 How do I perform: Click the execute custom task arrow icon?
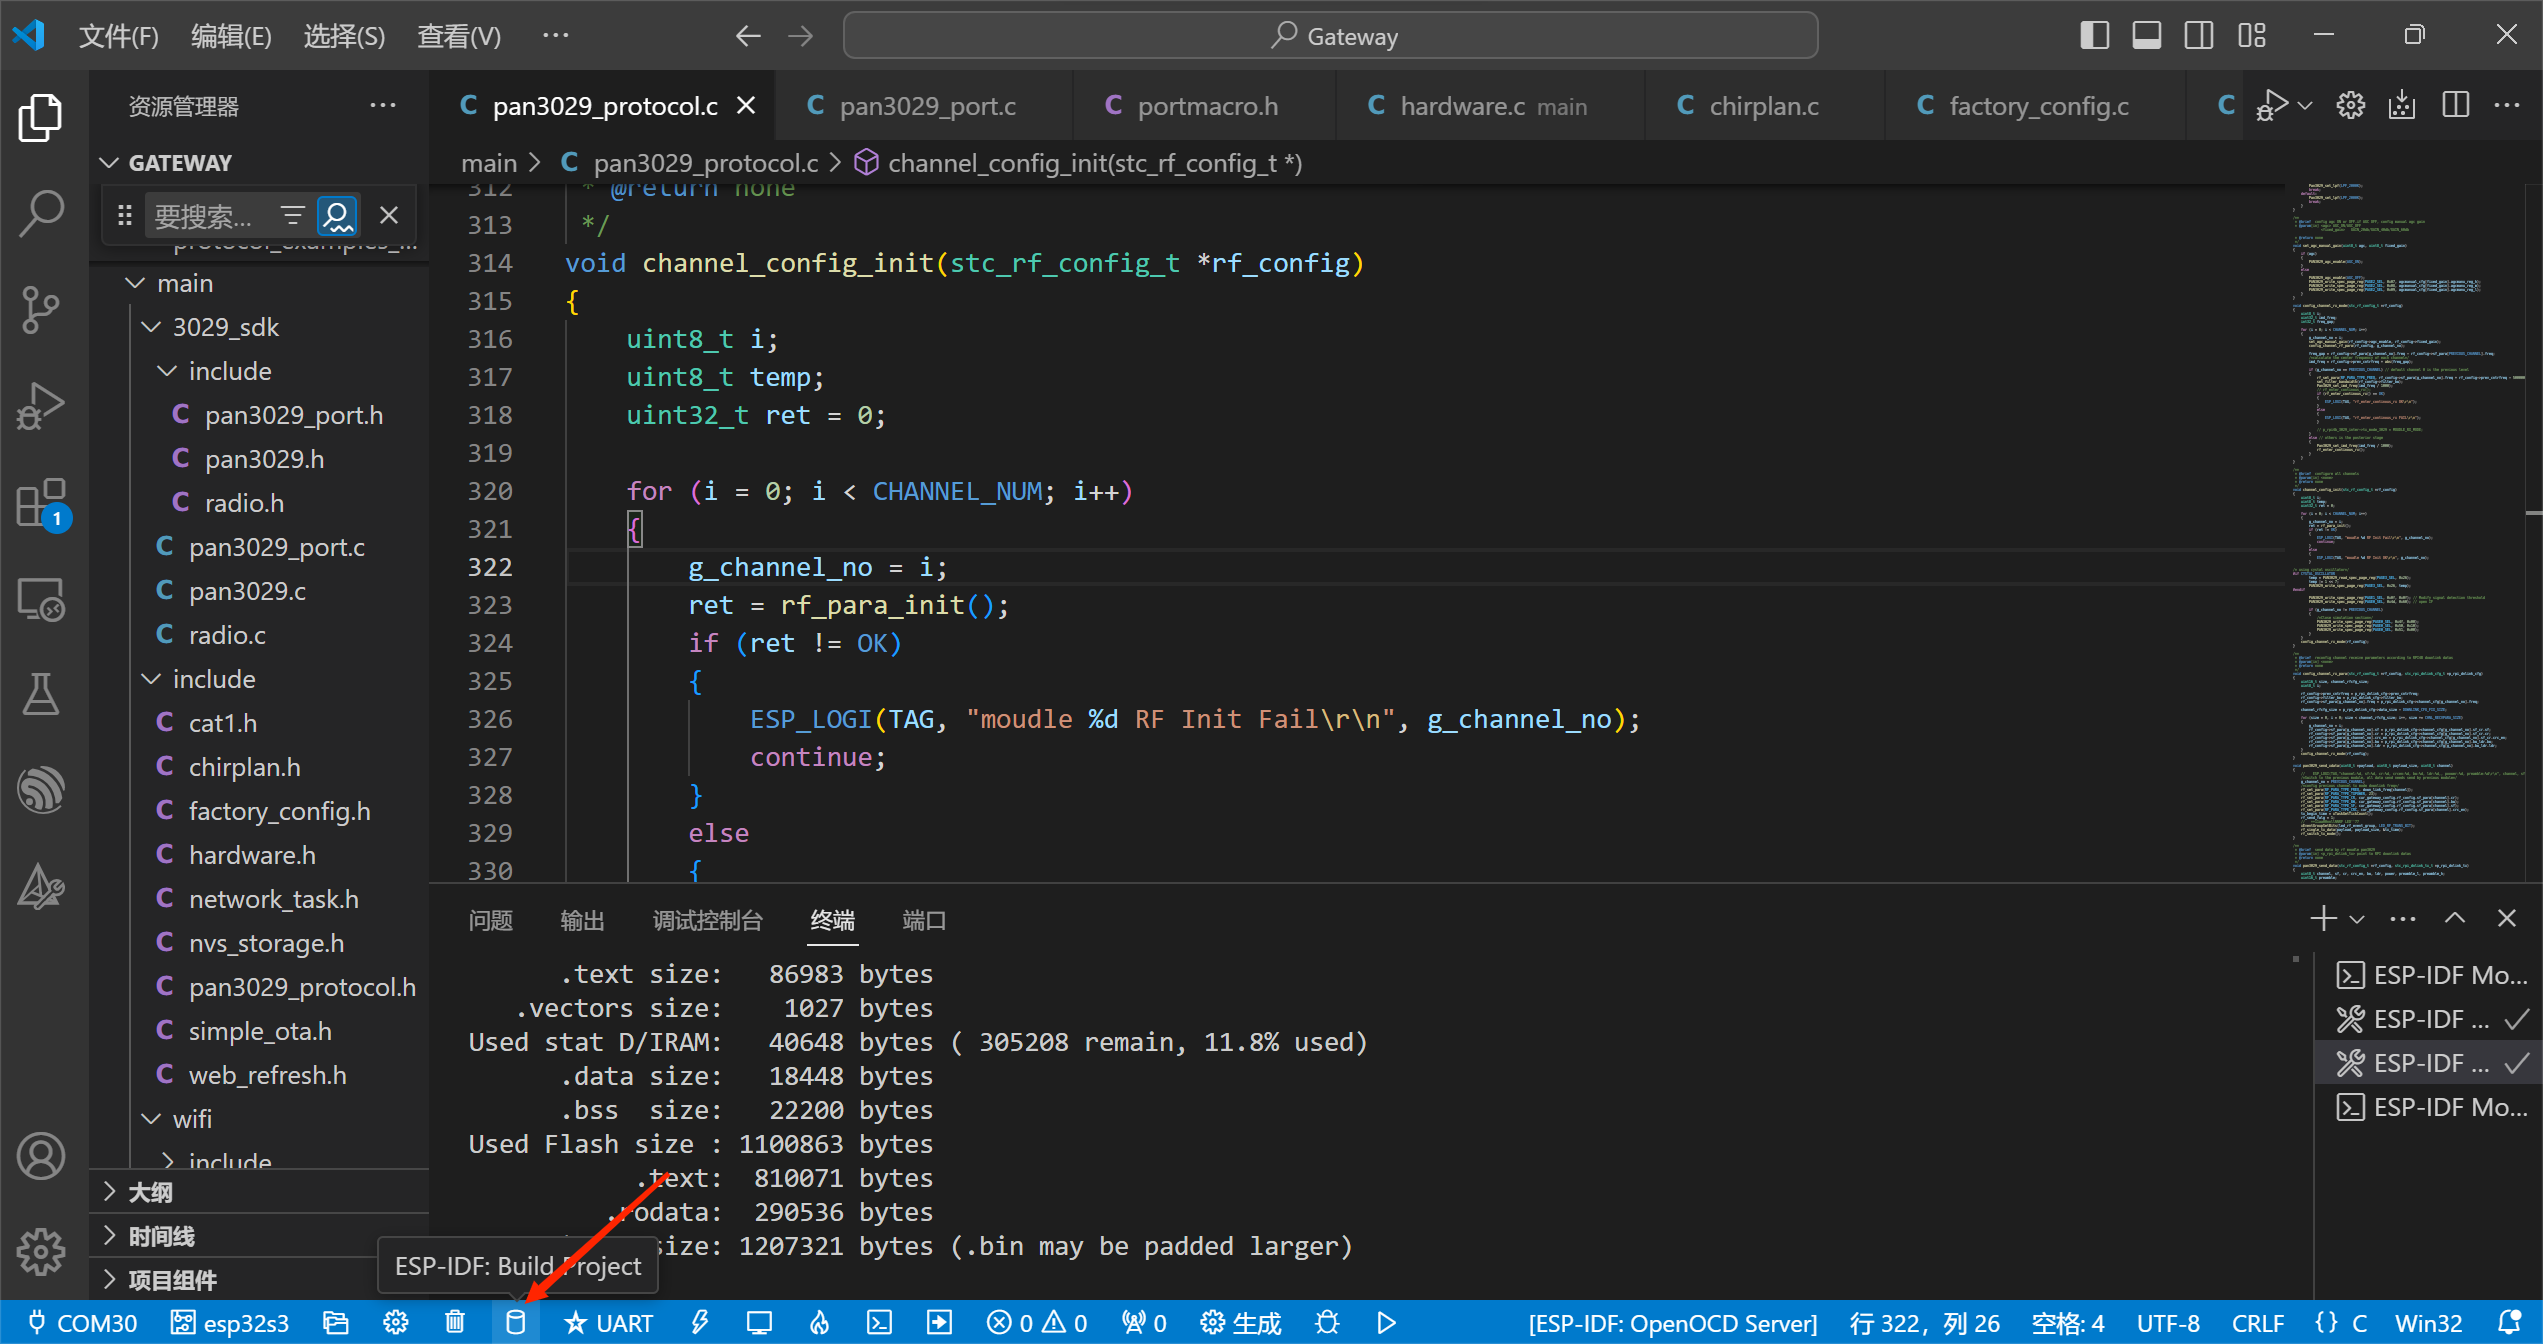click(939, 1323)
